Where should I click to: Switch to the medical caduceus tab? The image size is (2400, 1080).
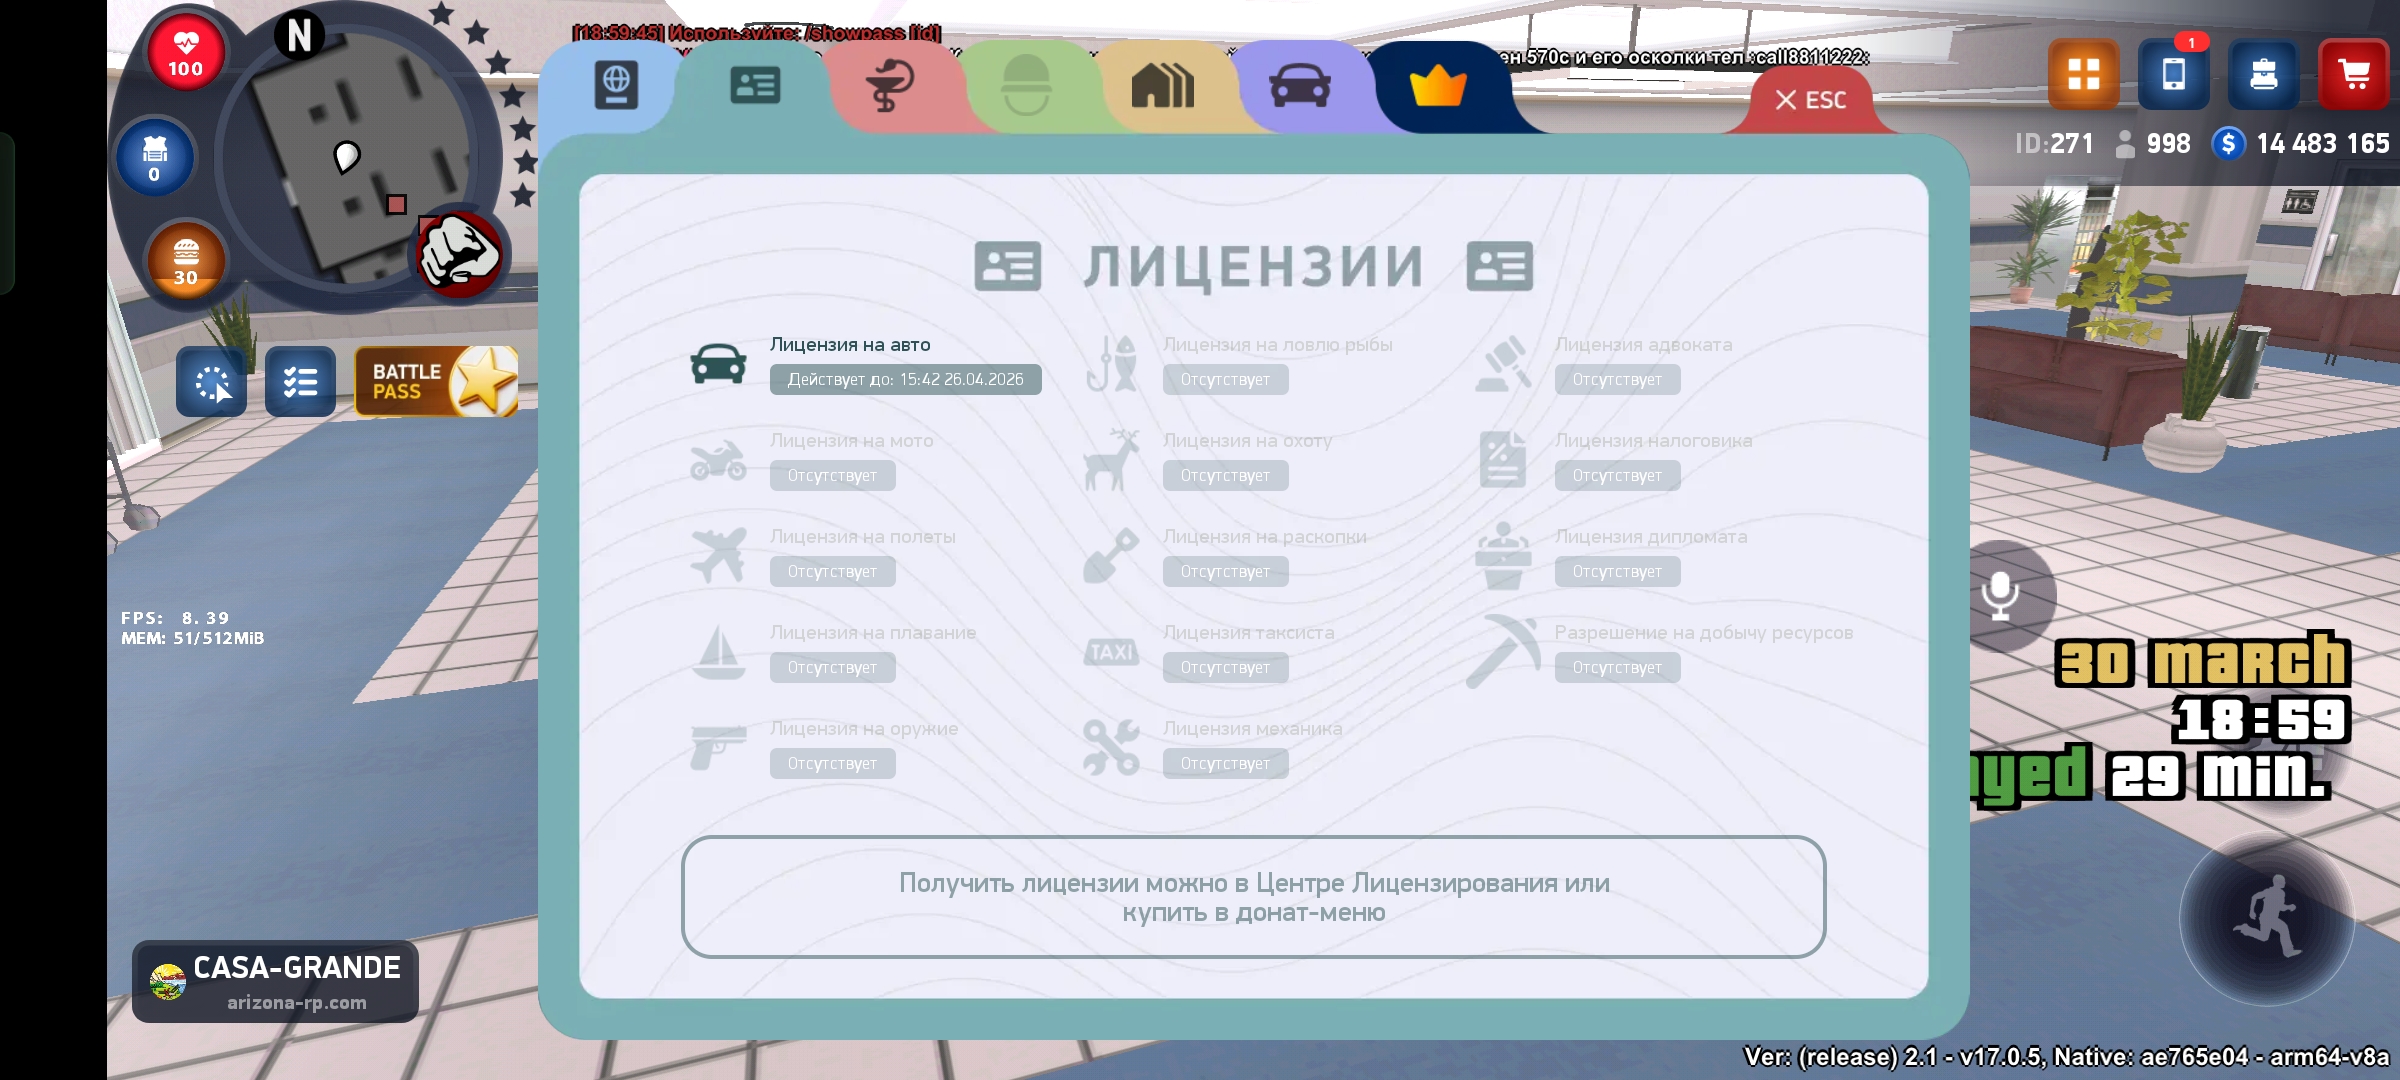tap(889, 85)
